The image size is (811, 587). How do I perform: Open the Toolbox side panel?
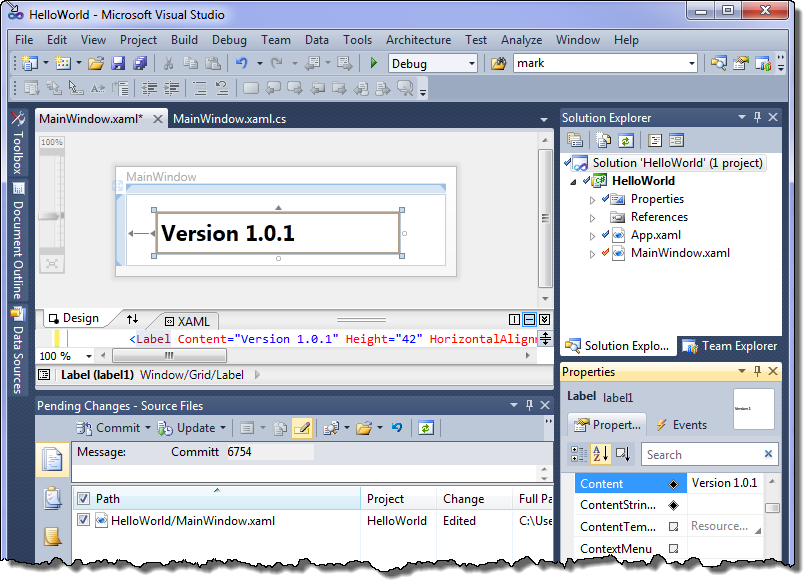click(x=18, y=143)
